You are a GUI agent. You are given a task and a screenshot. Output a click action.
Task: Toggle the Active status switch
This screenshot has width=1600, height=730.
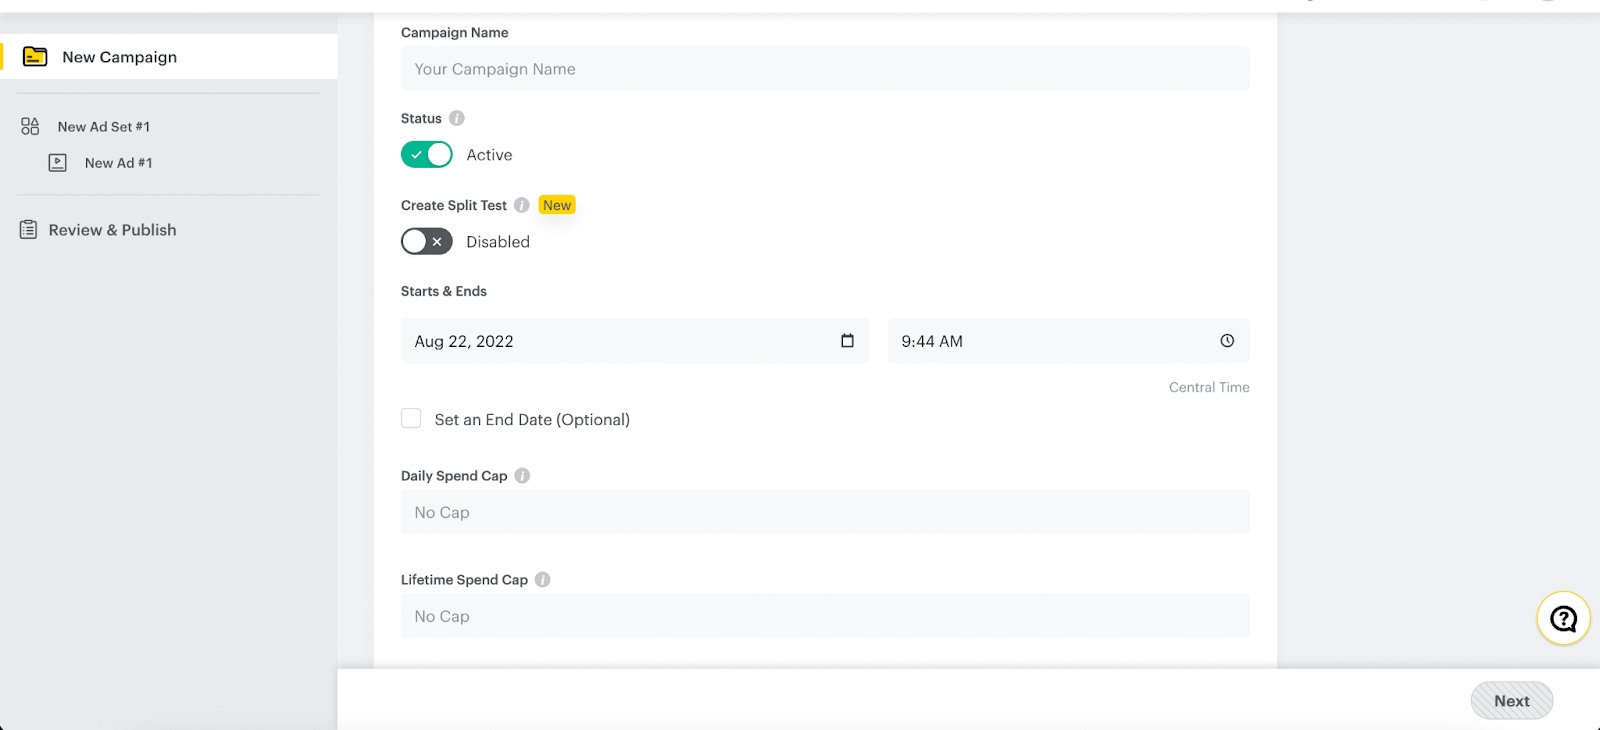427,155
